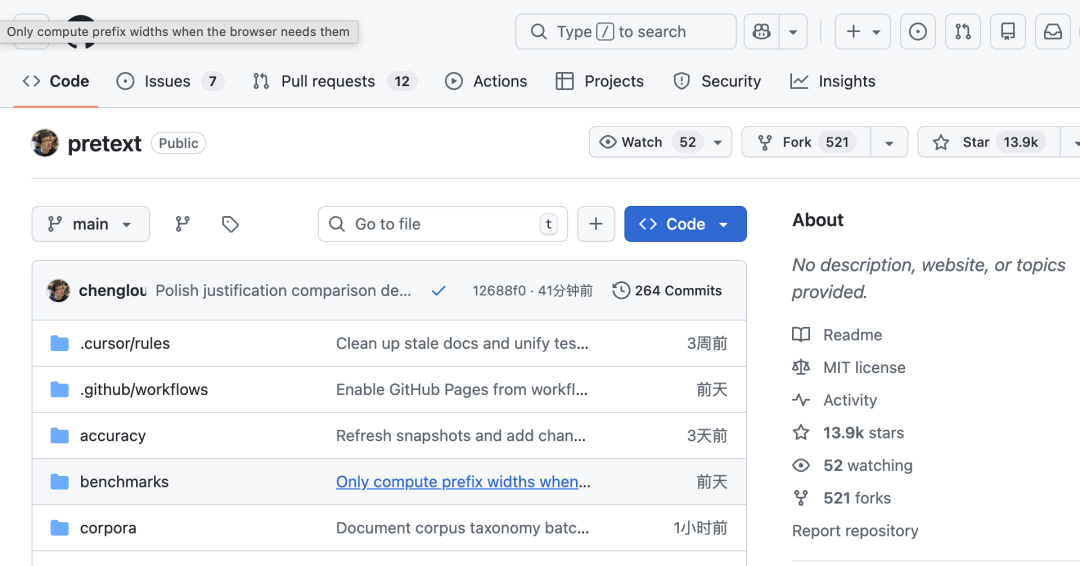Image resolution: width=1080 pixels, height=566 pixels.
Task: Open latest commit message Polish justification
Action: (x=283, y=291)
